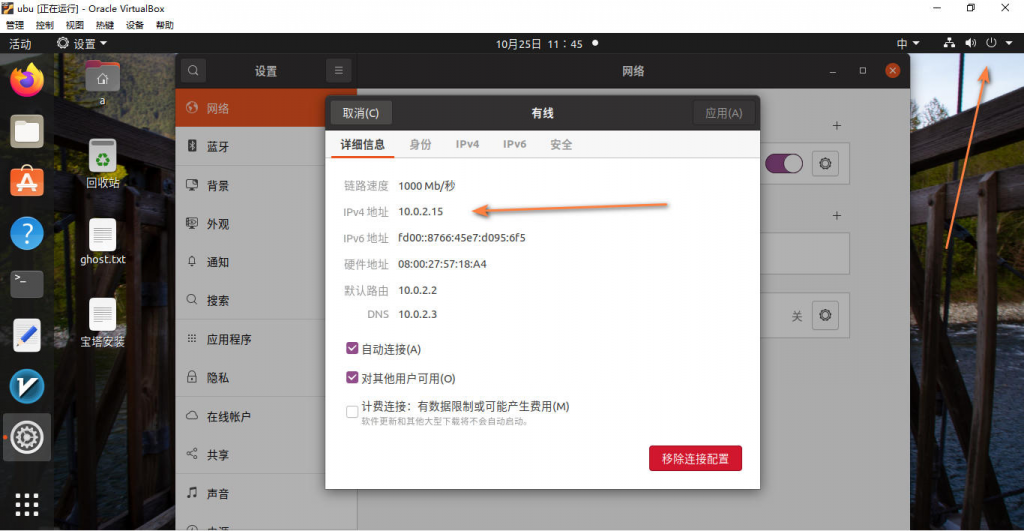Click the 移除连接配置 button

[x=695, y=459]
